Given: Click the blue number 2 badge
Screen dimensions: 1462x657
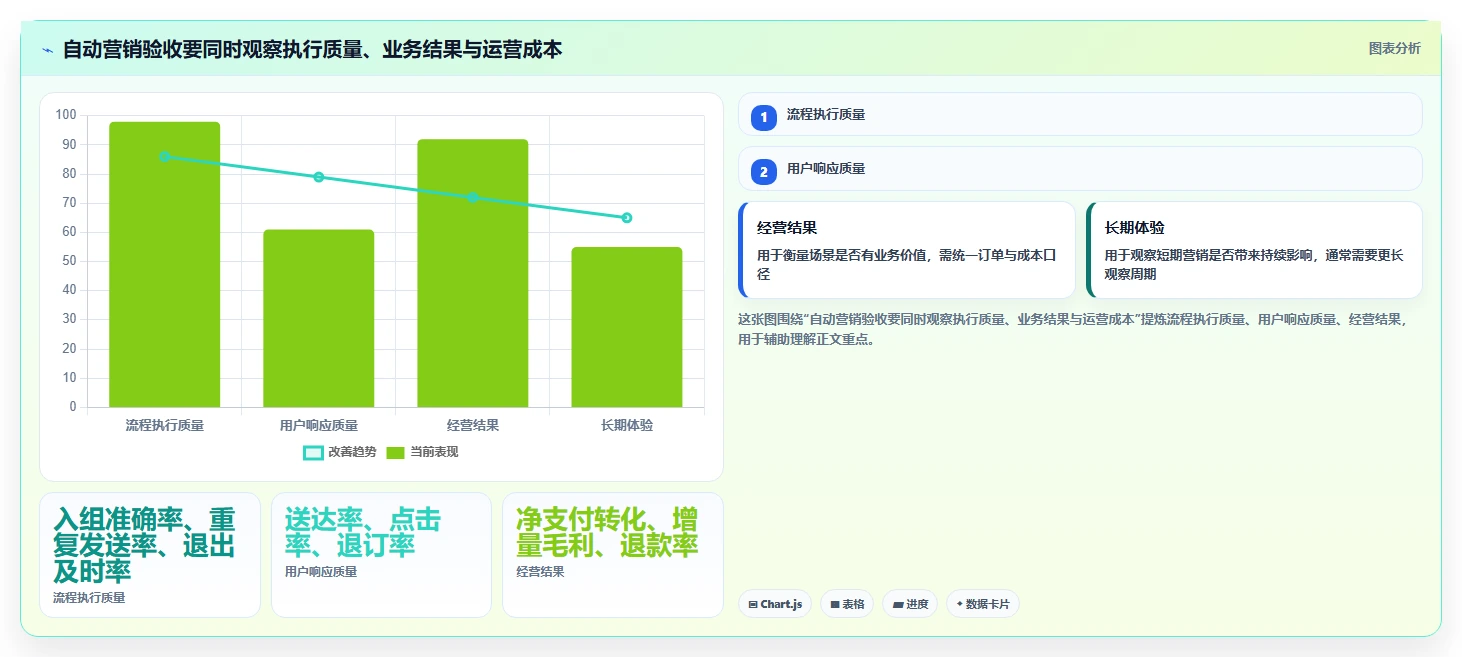Looking at the screenshot, I should (x=764, y=172).
